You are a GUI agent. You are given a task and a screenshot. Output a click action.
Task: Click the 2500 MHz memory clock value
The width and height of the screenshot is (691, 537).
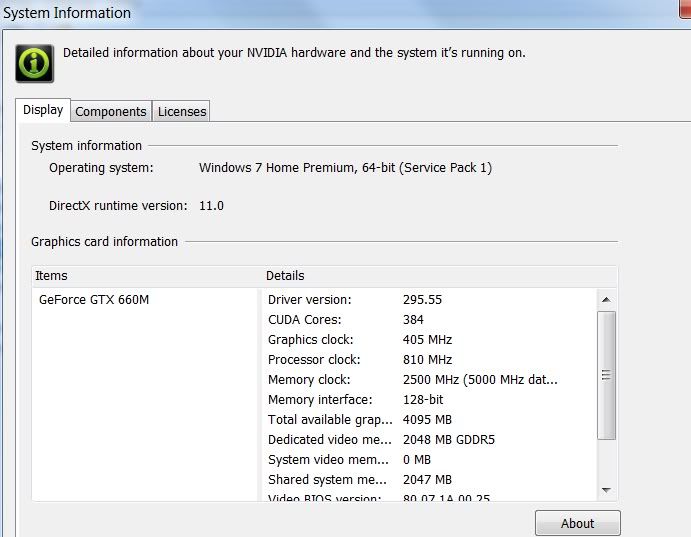pyautogui.click(x=480, y=379)
